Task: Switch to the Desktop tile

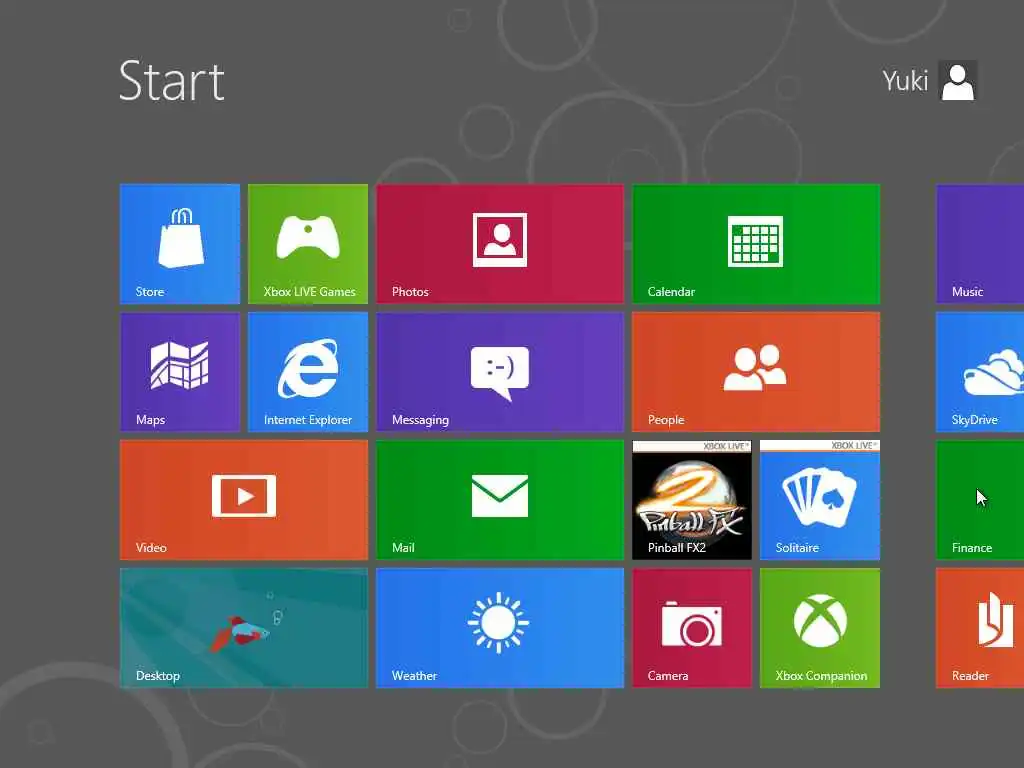Action: (244, 628)
